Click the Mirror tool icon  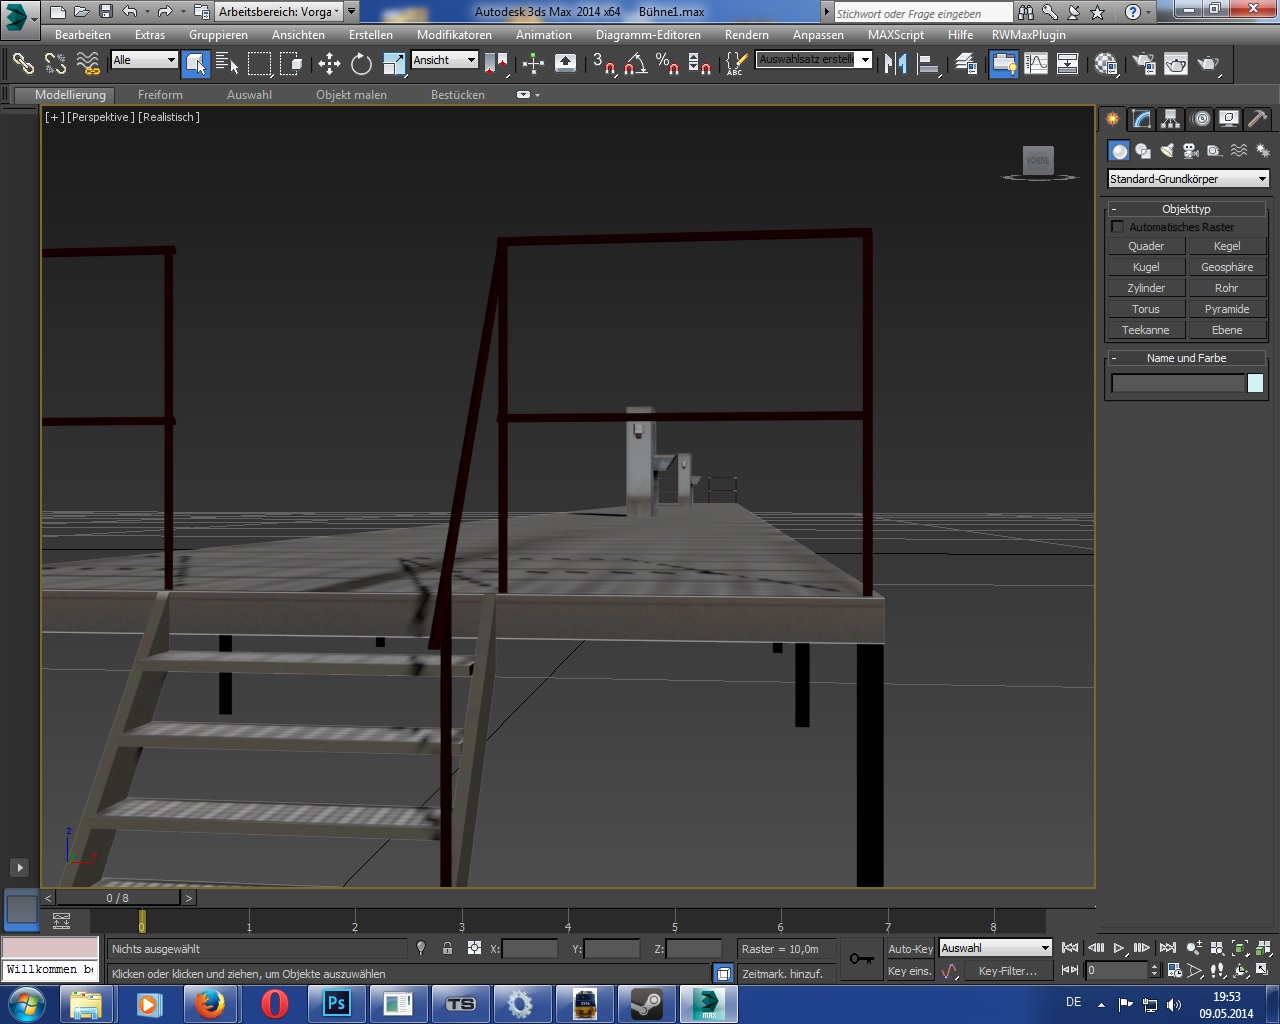[895, 64]
